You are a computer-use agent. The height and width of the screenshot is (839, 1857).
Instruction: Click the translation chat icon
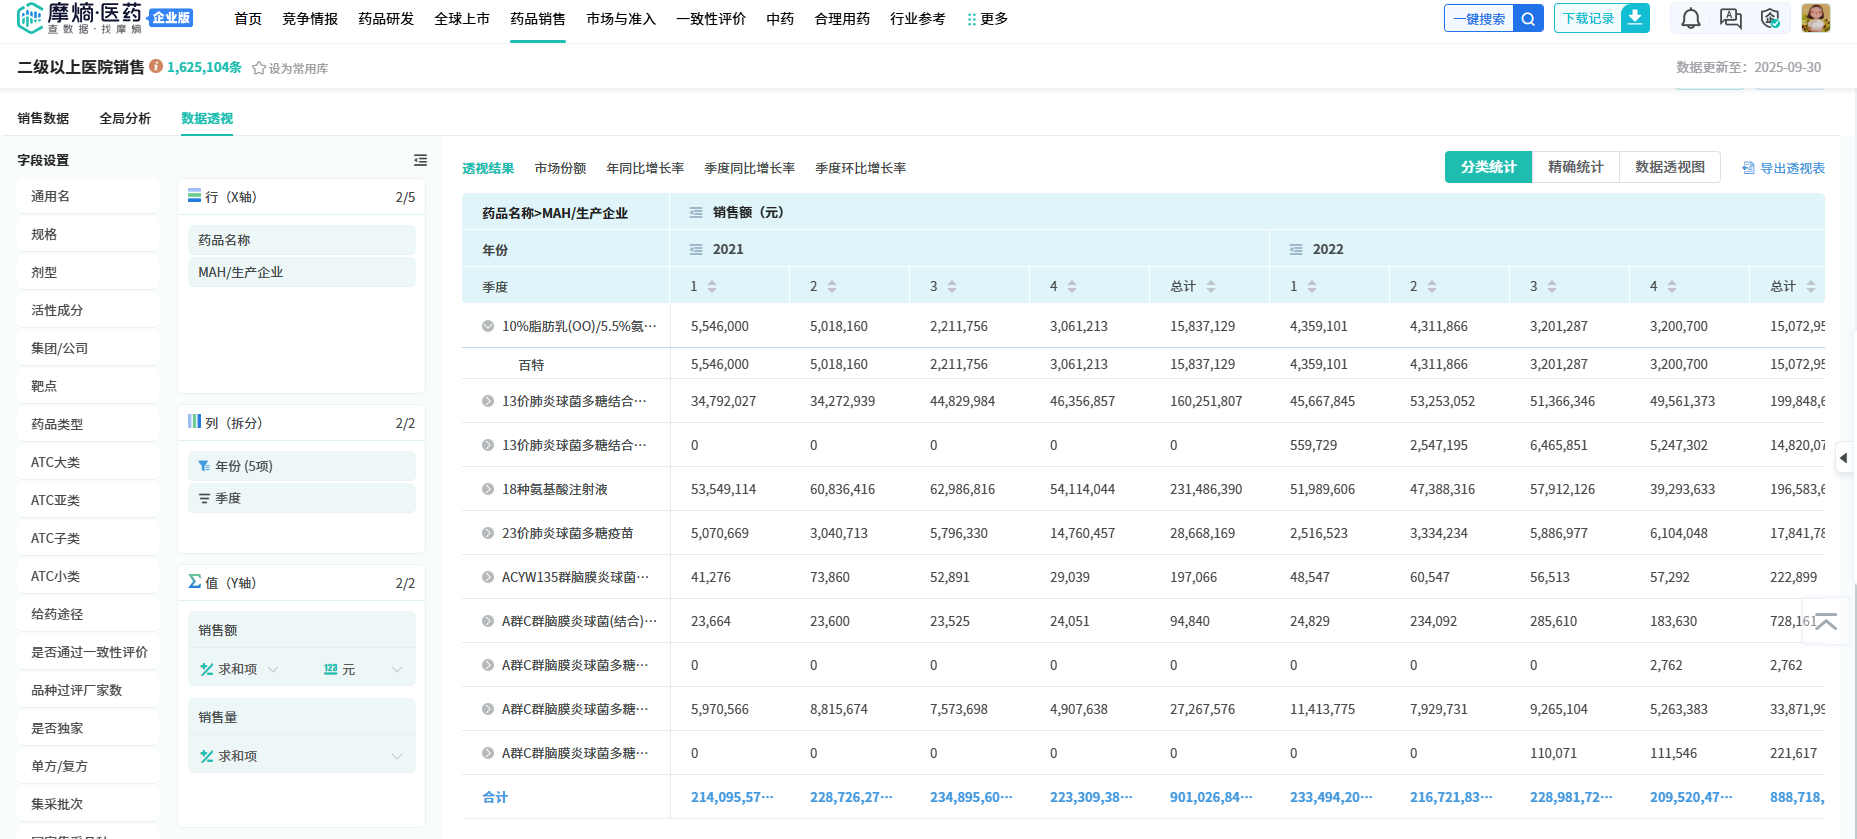[x=1730, y=19]
